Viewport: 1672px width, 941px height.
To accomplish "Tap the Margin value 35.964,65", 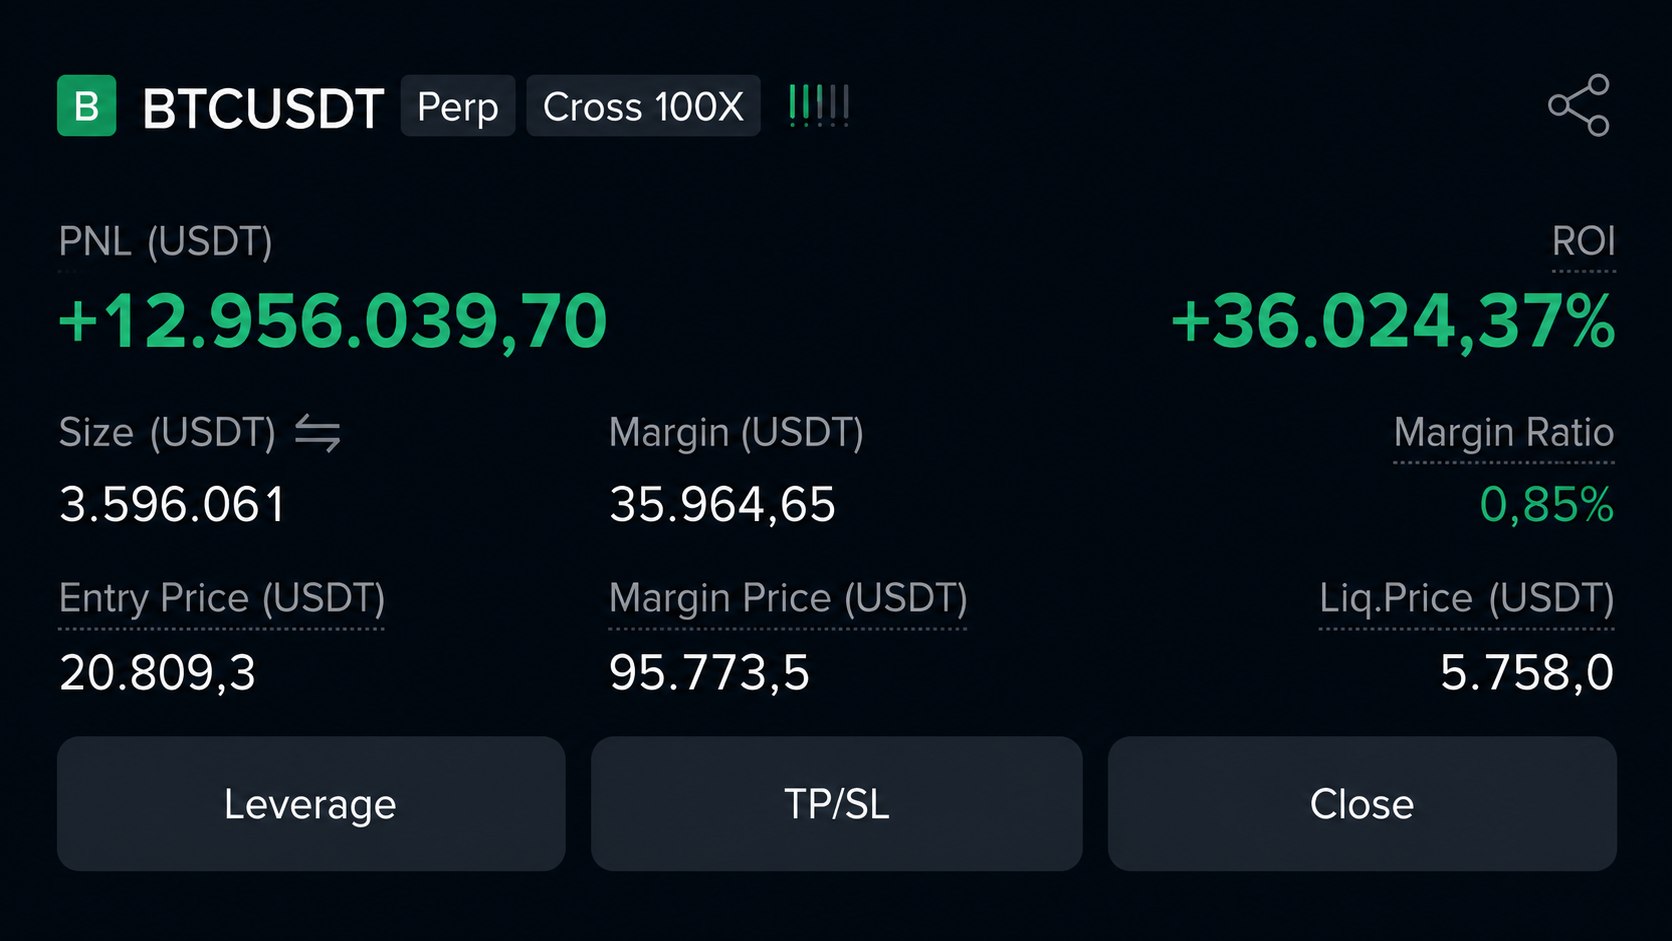I will [x=722, y=505].
